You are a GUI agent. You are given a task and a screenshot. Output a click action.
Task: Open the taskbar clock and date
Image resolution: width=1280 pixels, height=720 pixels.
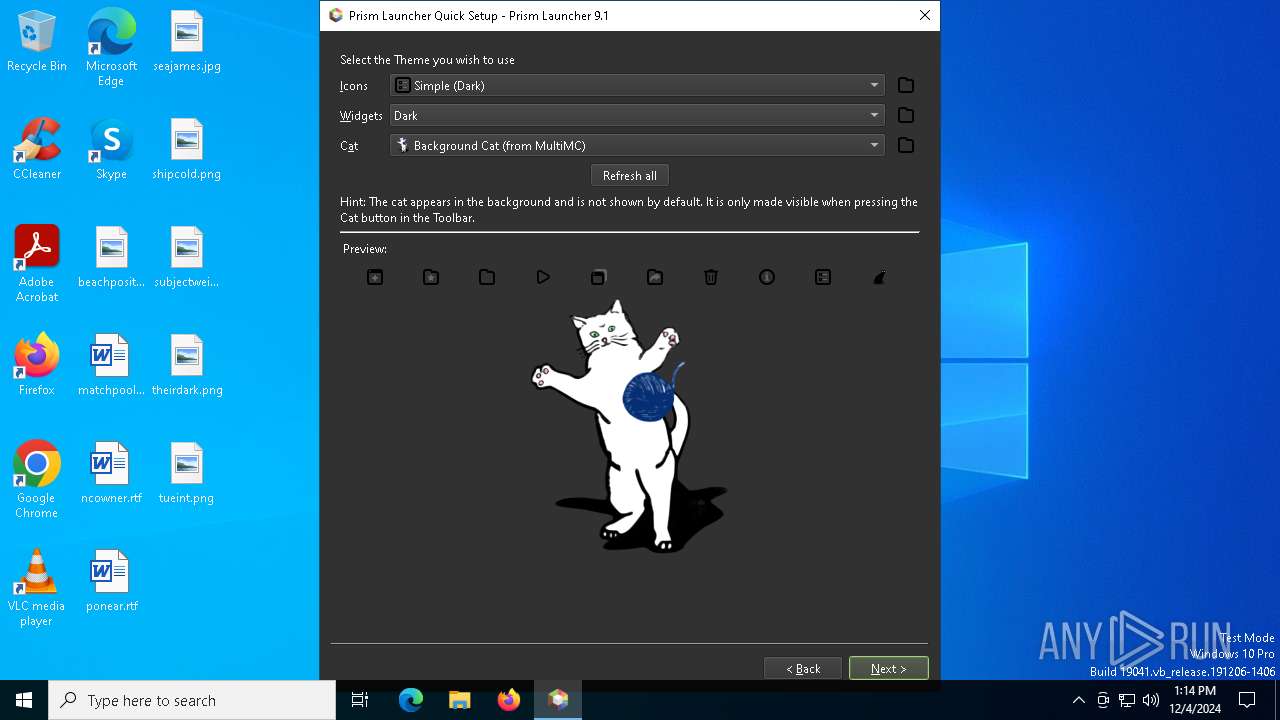pos(1195,700)
